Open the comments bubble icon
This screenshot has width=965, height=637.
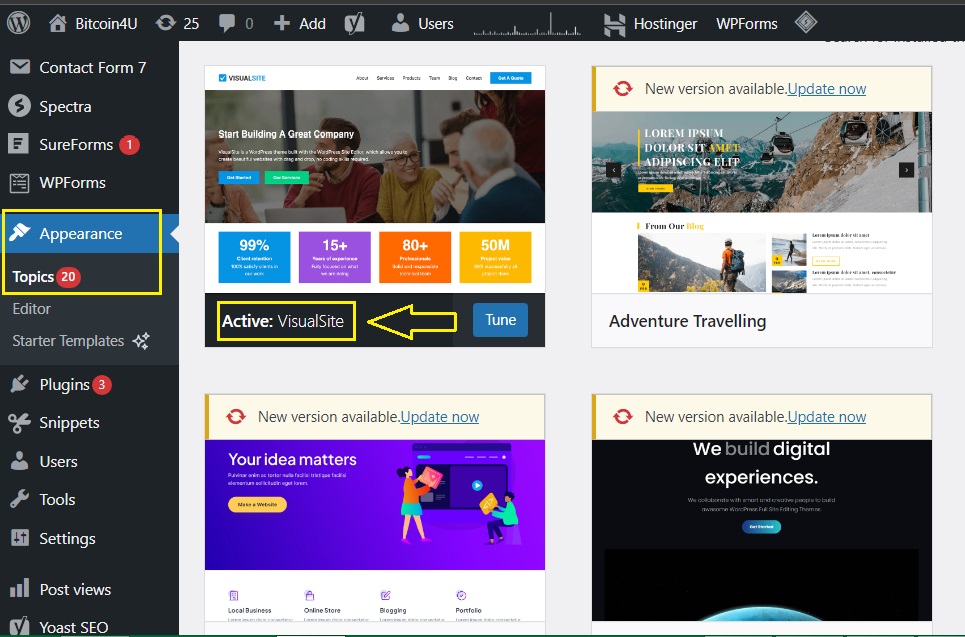[226, 23]
